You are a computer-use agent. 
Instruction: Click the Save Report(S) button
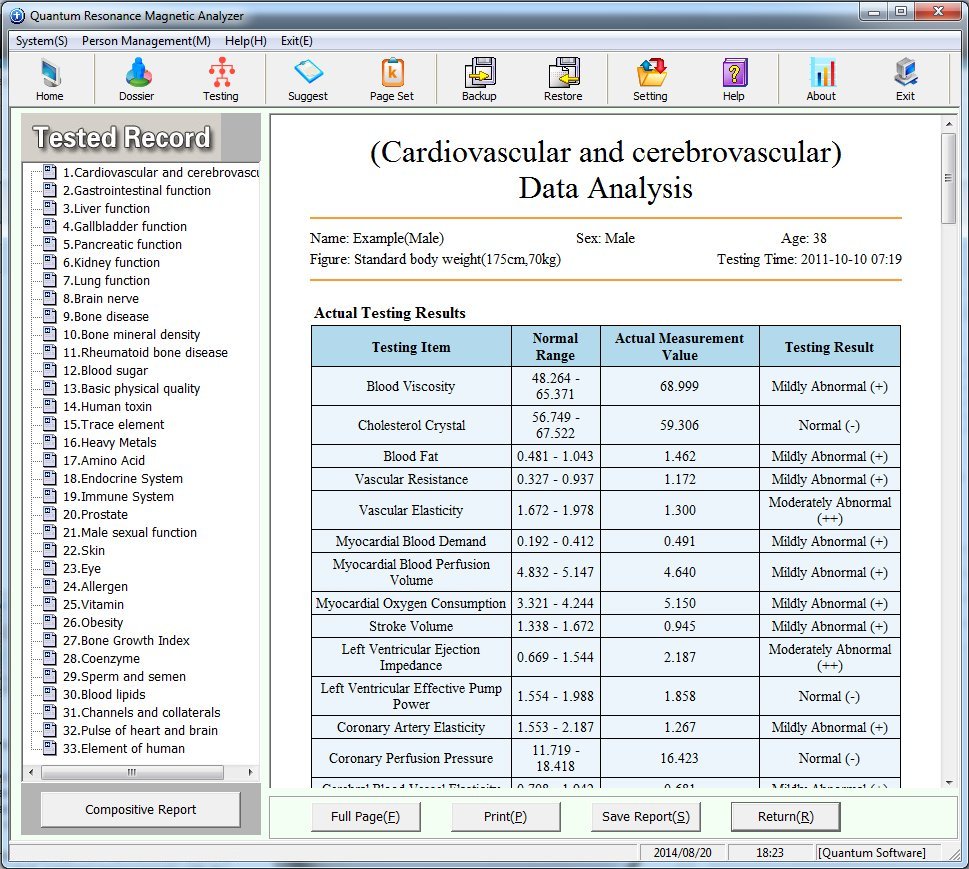pos(645,817)
